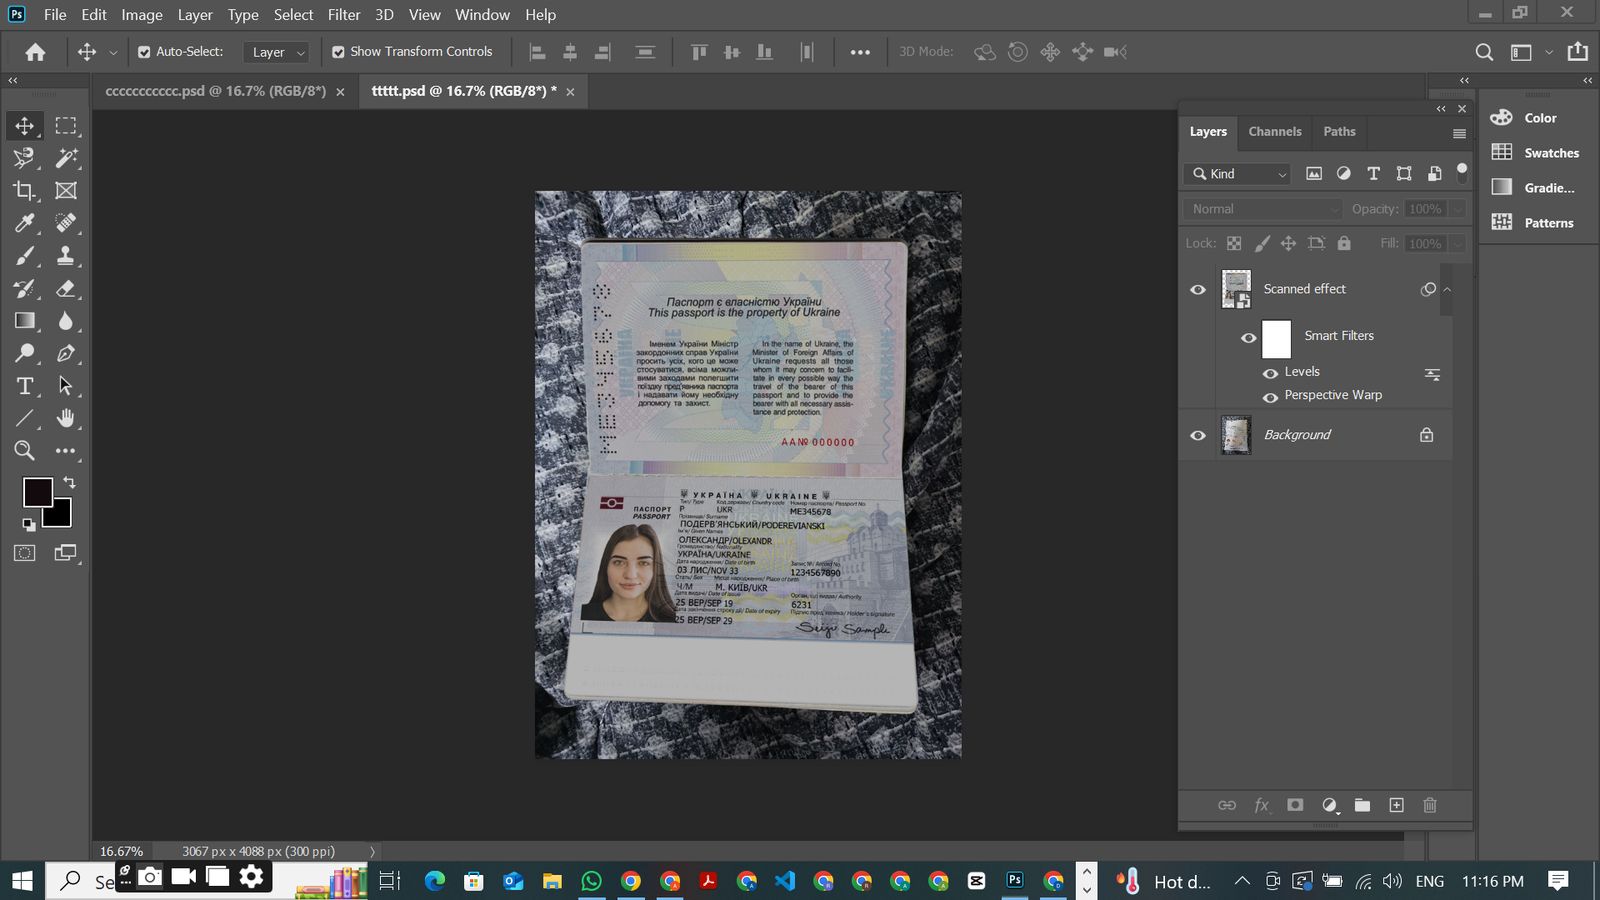Click the foreground color swatch

pyautogui.click(x=38, y=492)
